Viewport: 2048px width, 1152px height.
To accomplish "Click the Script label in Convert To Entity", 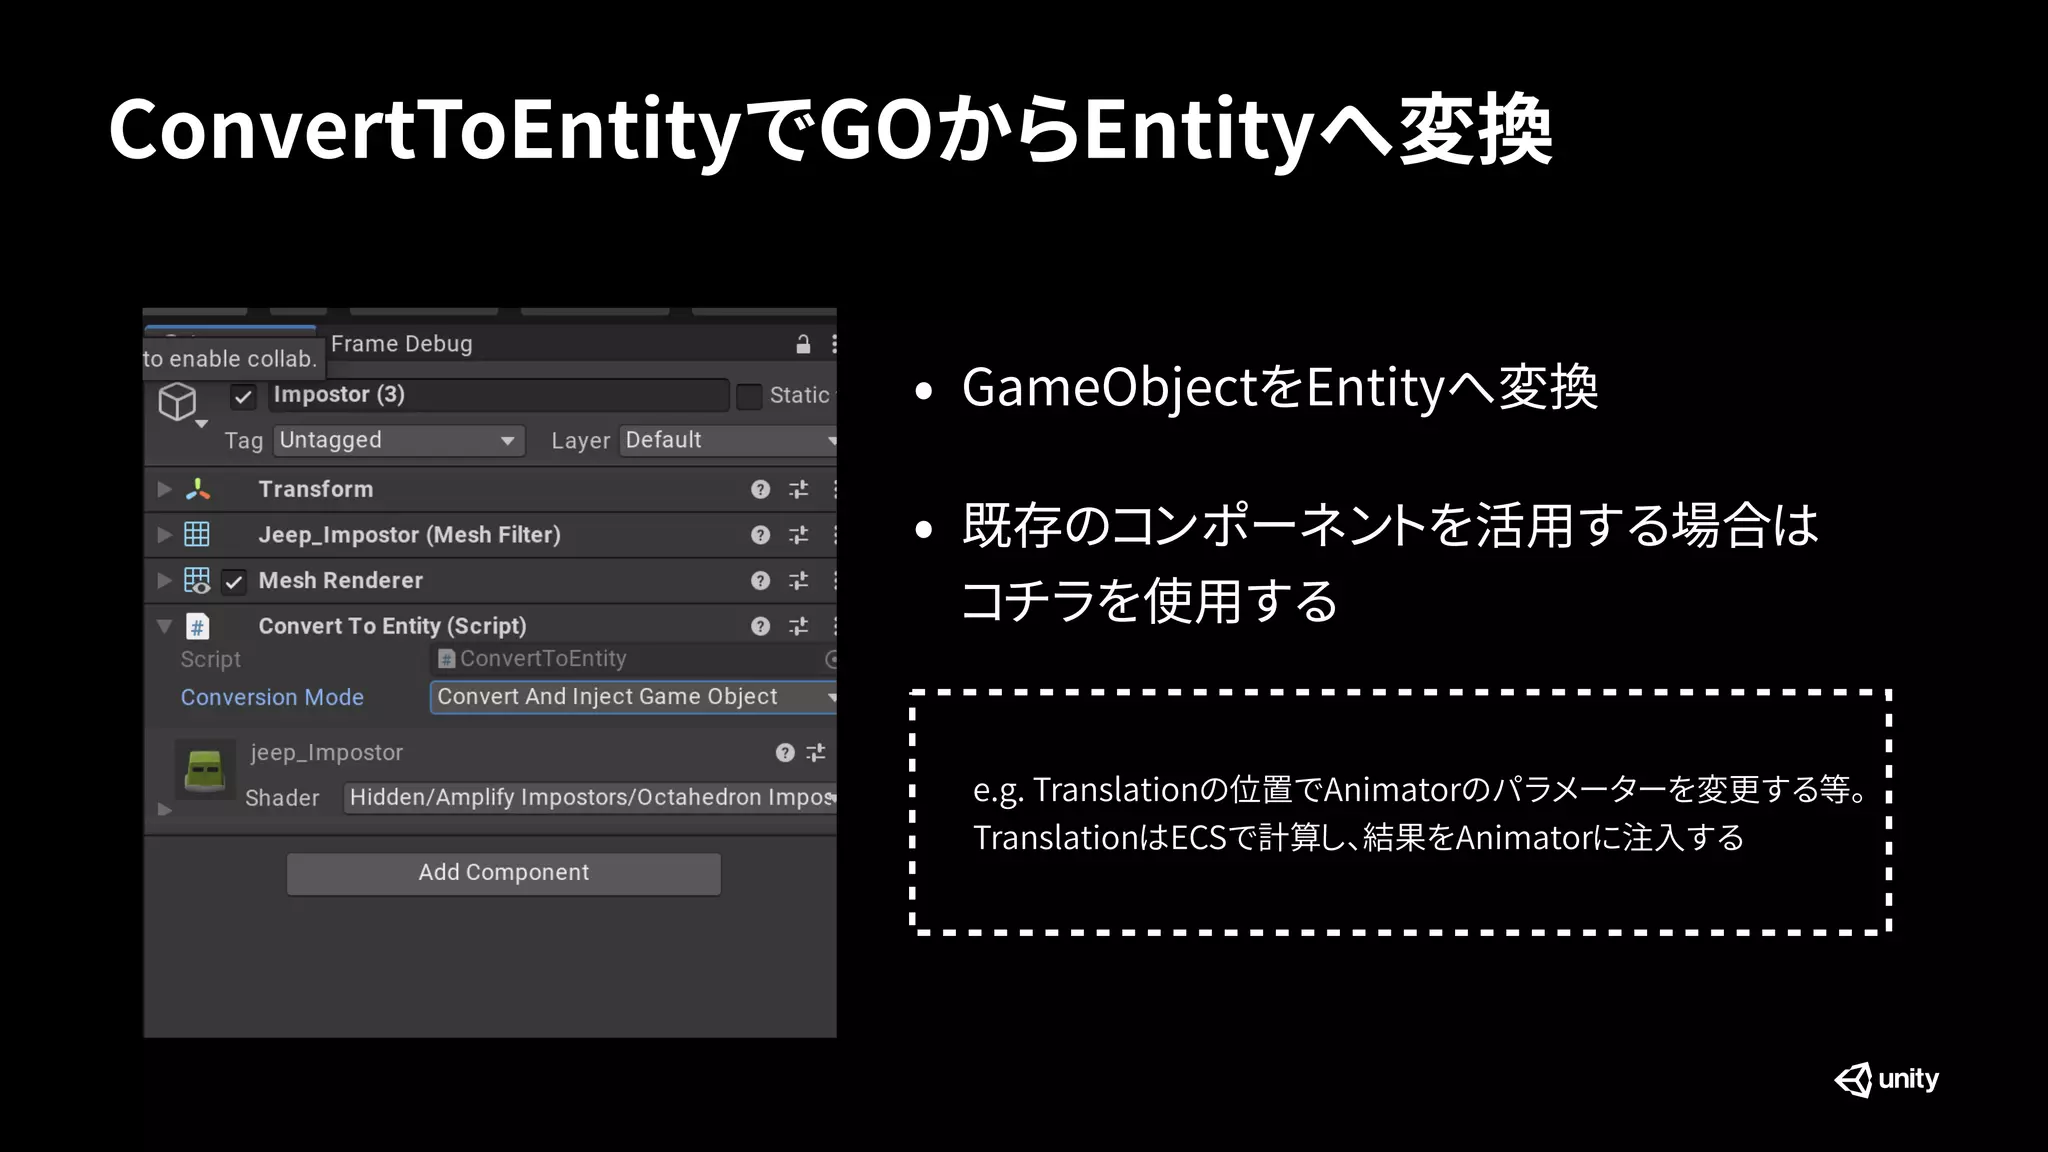I will 210,659.
